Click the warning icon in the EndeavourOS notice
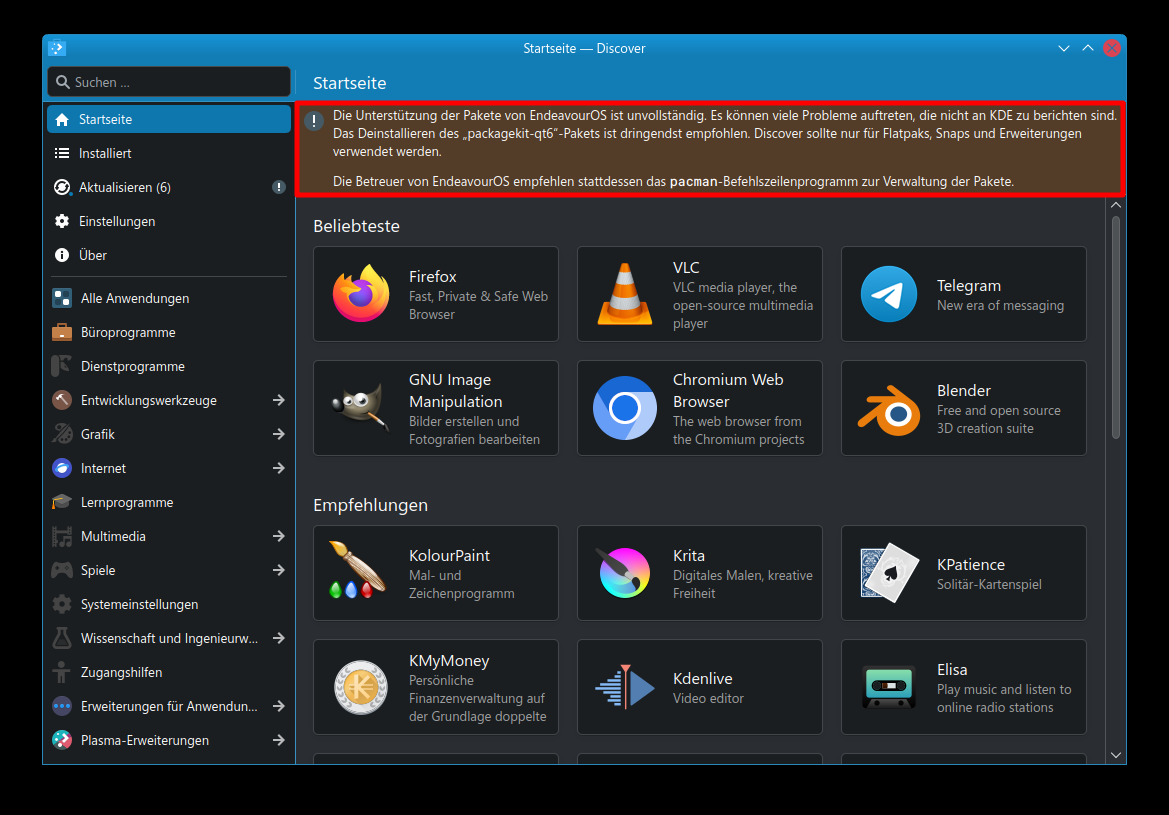This screenshot has height=815, width=1169. tap(314, 121)
